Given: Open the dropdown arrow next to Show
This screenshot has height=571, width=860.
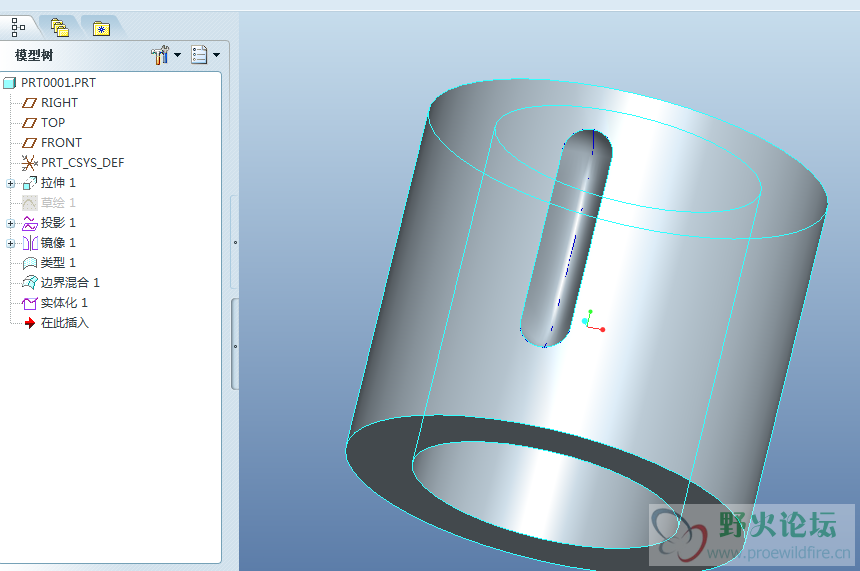Looking at the screenshot, I should click(216, 55).
